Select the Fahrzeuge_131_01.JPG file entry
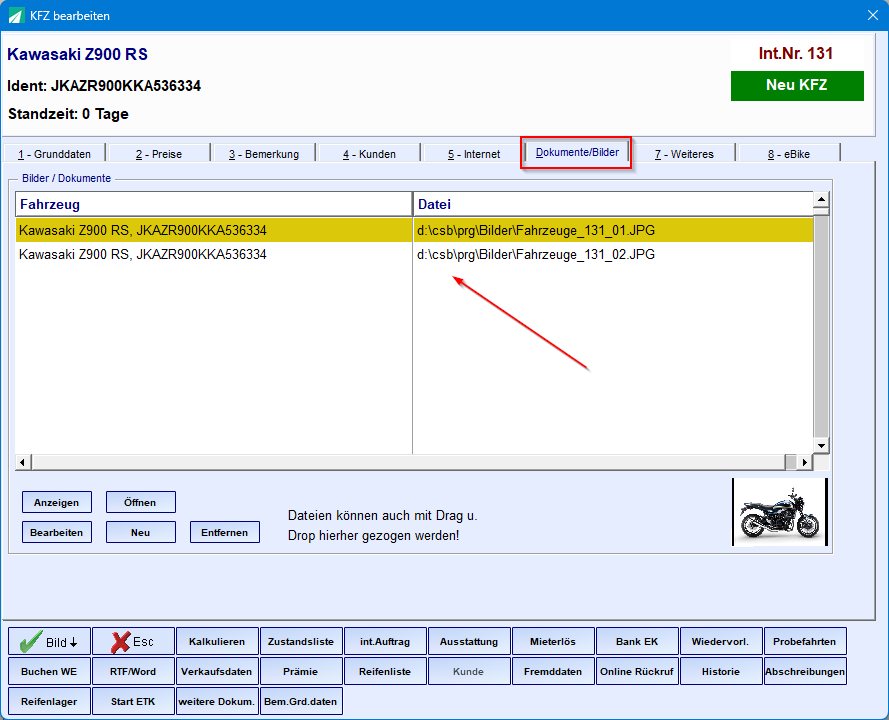The height and width of the screenshot is (720, 889). (613, 230)
